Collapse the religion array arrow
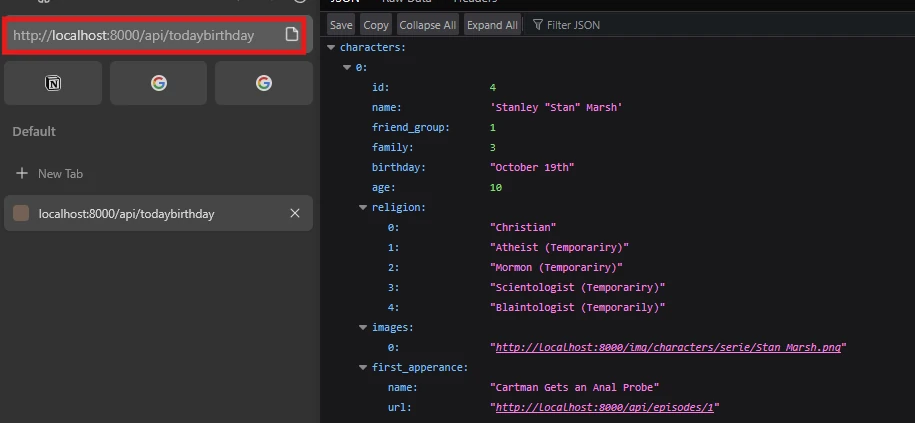This screenshot has height=423, width=915. pyautogui.click(x=363, y=207)
